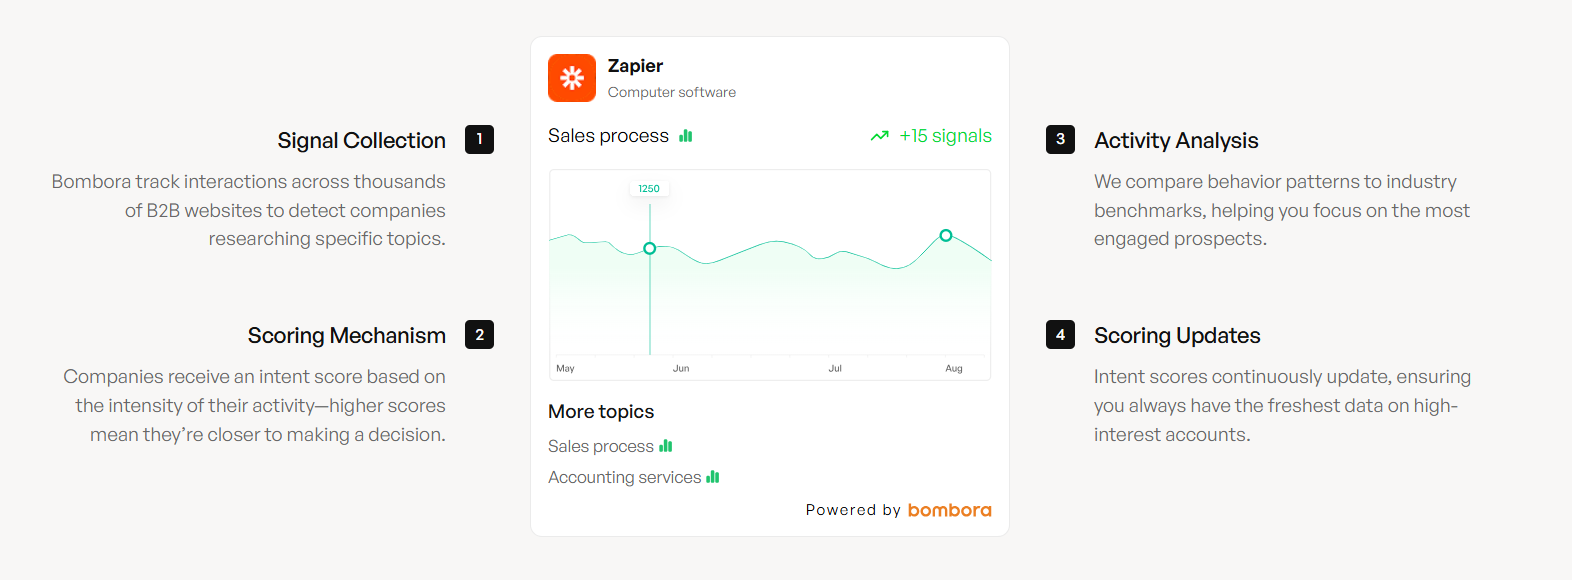Screen dimensions: 1572x580
Task: Click bar icon next to Sales process topic
Action: click(666, 446)
